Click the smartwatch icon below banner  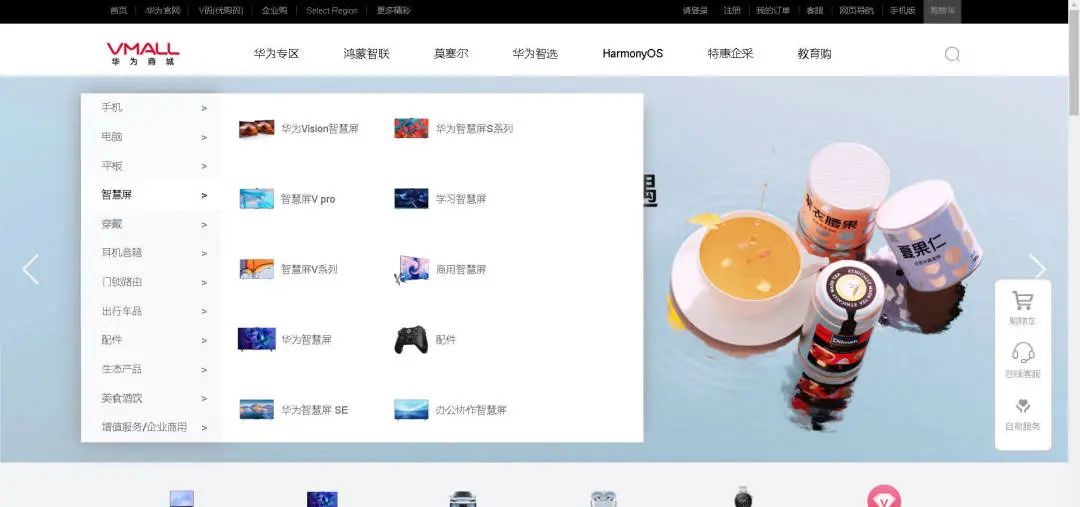click(742, 497)
